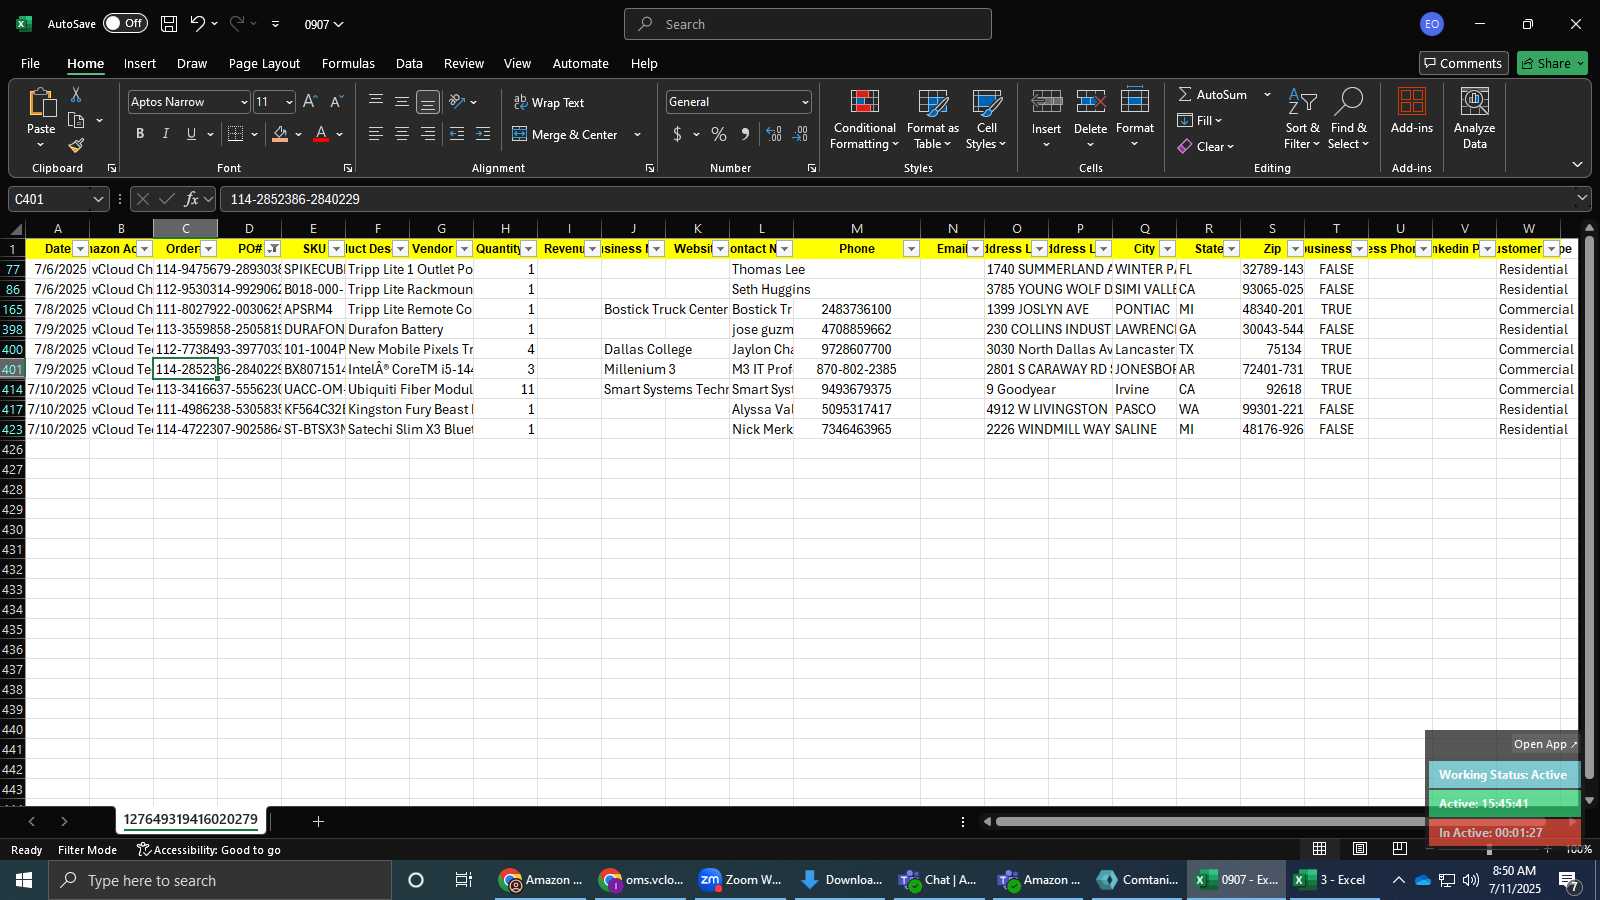
Task: Decrease font size icon
Action: point(336,102)
